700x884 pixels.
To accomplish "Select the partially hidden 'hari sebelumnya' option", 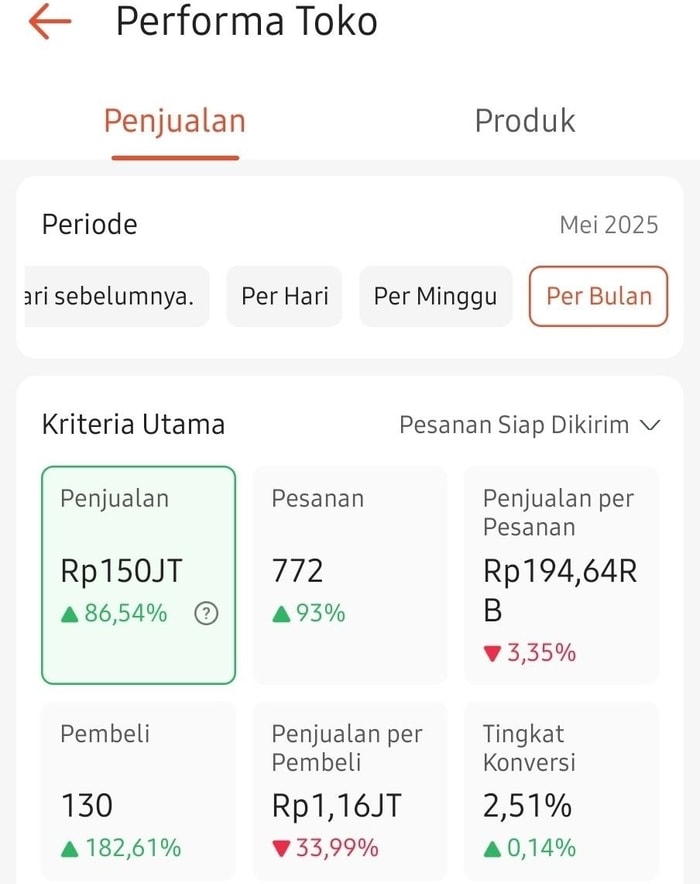I will 110,296.
